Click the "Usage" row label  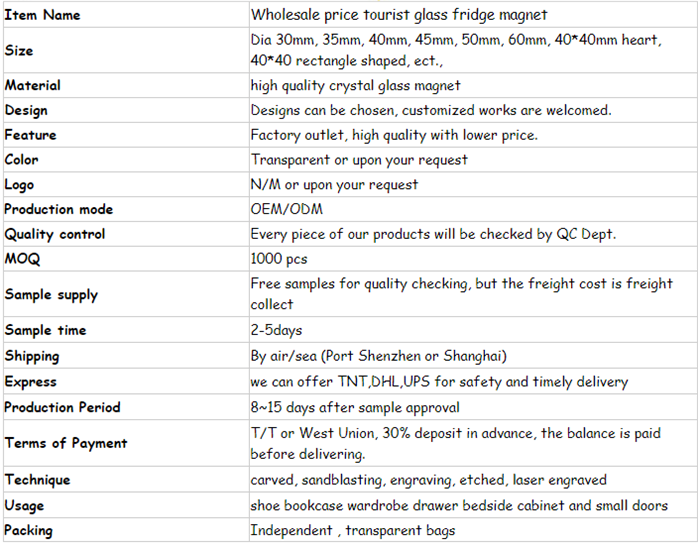24,505
